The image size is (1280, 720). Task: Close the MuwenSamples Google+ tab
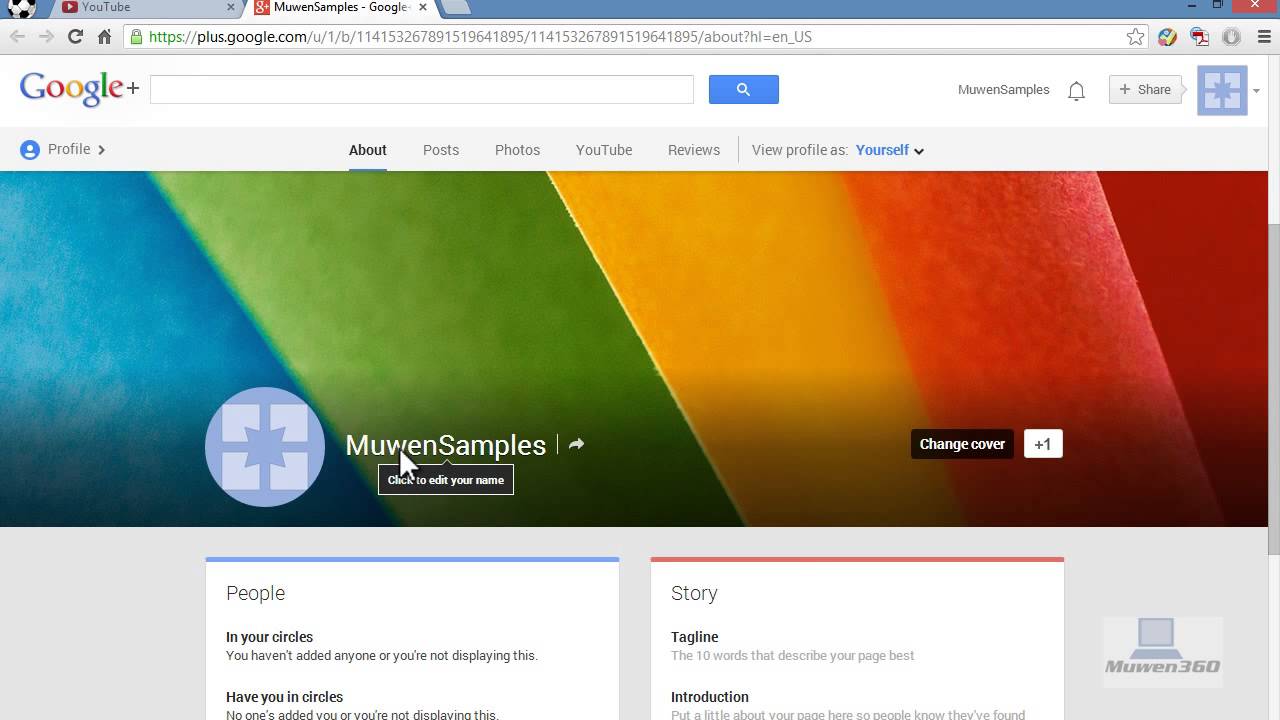coord(422,7)
